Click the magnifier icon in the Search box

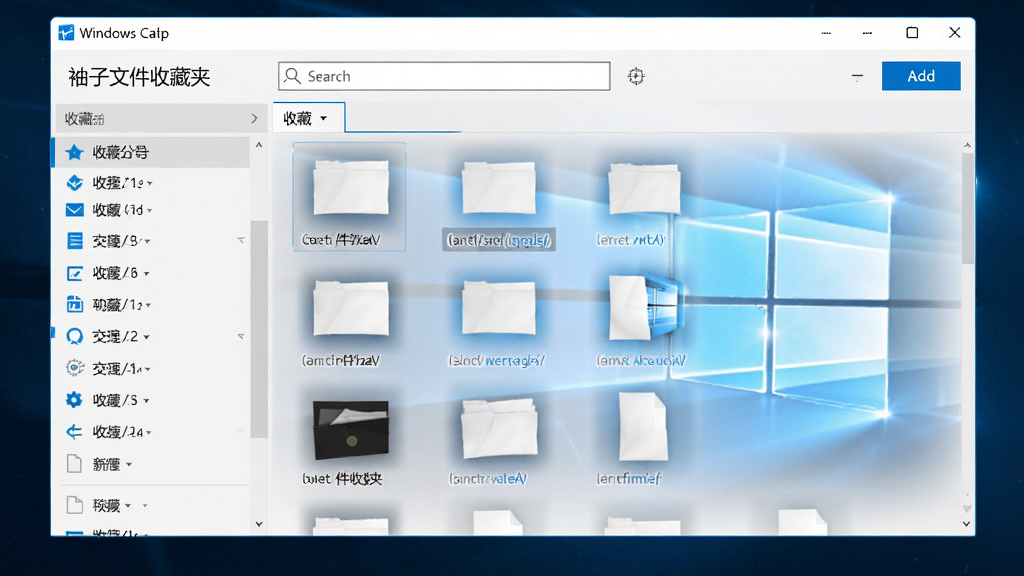(x=293, y=76)
